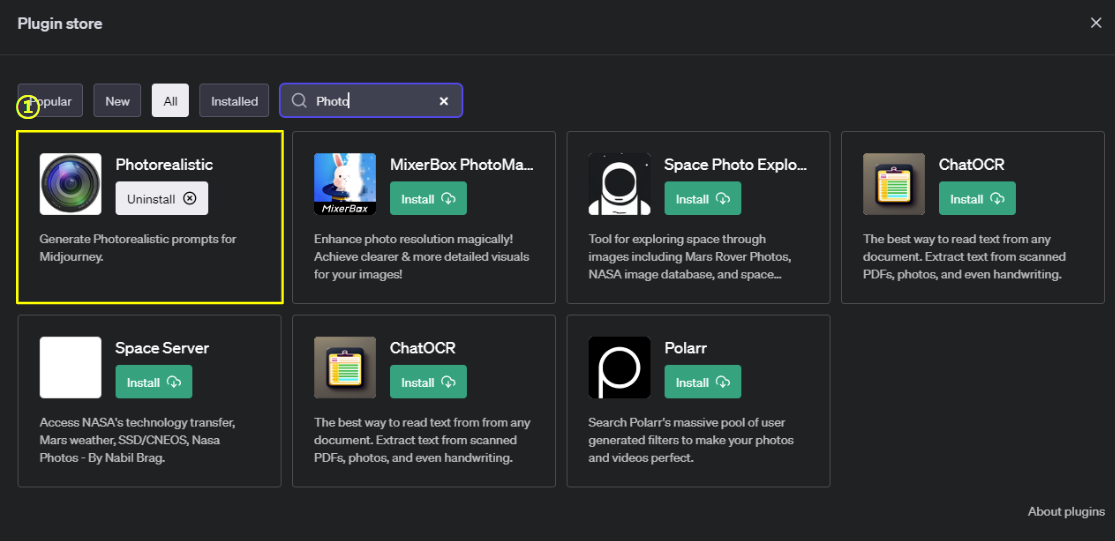Click the Polarr title text

(685, 348)
